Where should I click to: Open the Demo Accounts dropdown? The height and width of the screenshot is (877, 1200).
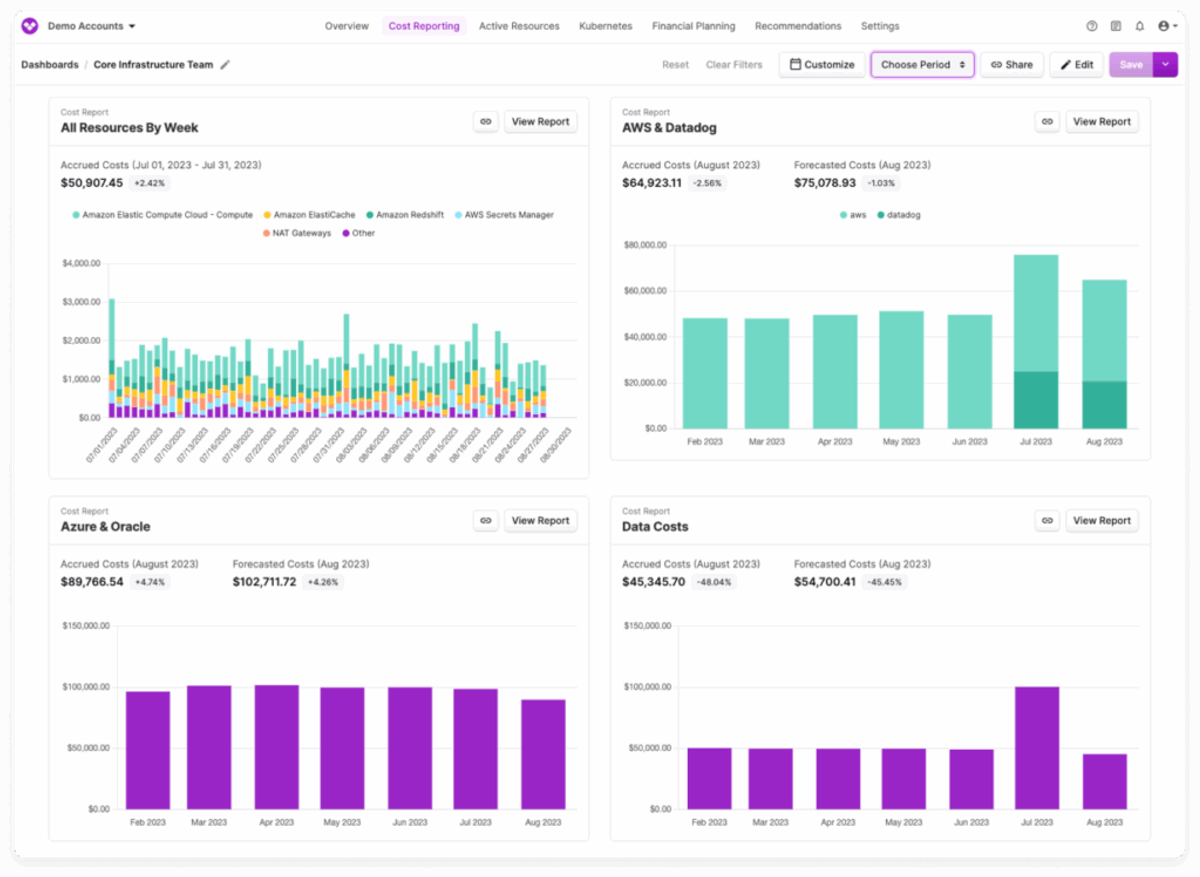tap(92, 26)
